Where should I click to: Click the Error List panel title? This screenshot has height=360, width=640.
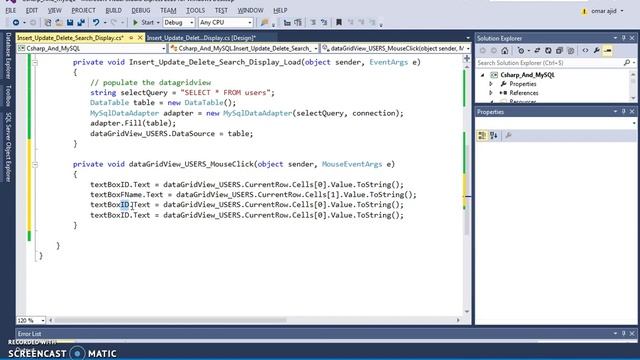[29, 334]
